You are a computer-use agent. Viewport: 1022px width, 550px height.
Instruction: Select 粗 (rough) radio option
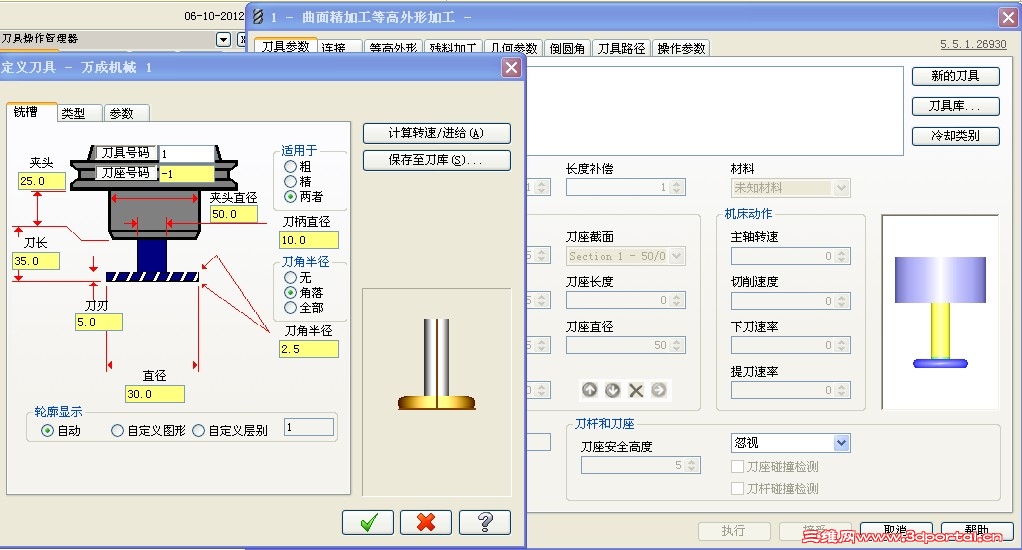(x=290, y=166)
